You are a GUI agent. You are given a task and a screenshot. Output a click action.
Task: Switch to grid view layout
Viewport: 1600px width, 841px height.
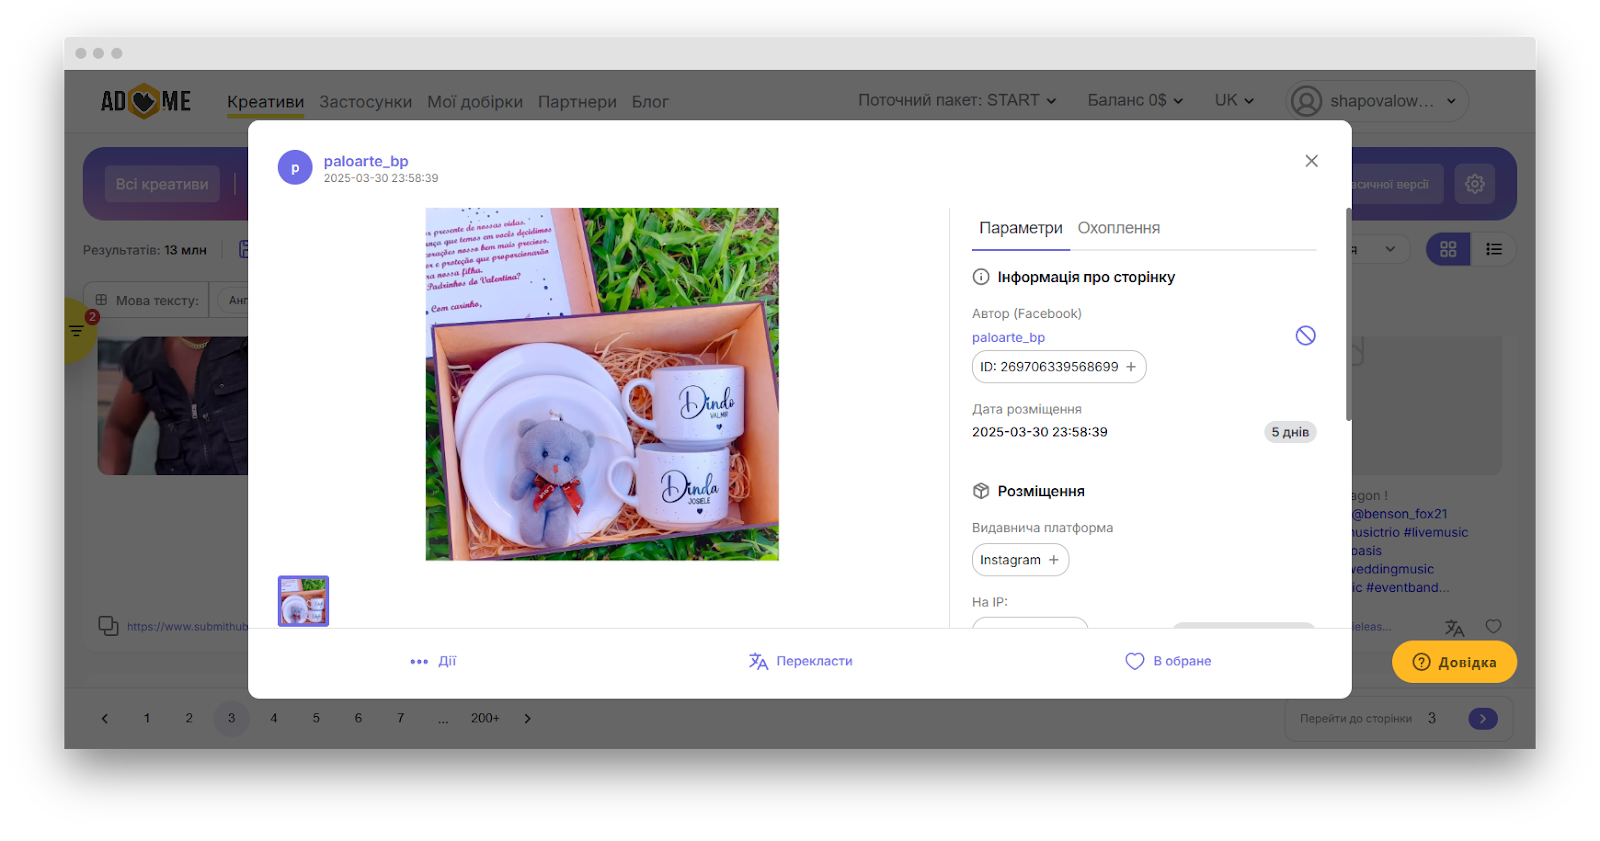[1447, 250]
